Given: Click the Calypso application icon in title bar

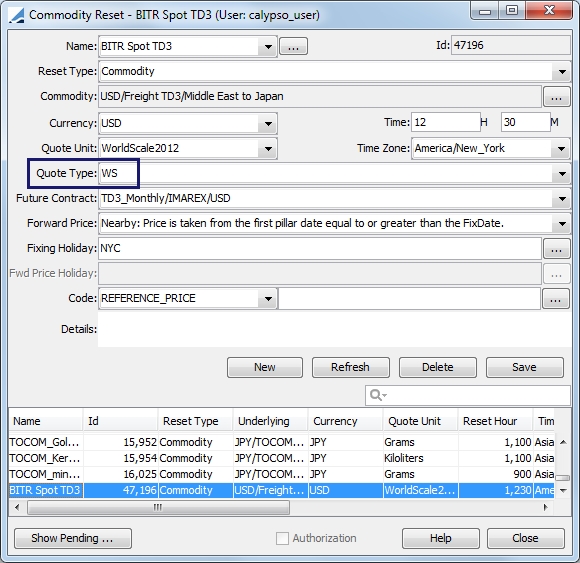Looking at the screenshot, I should (16, 15).
